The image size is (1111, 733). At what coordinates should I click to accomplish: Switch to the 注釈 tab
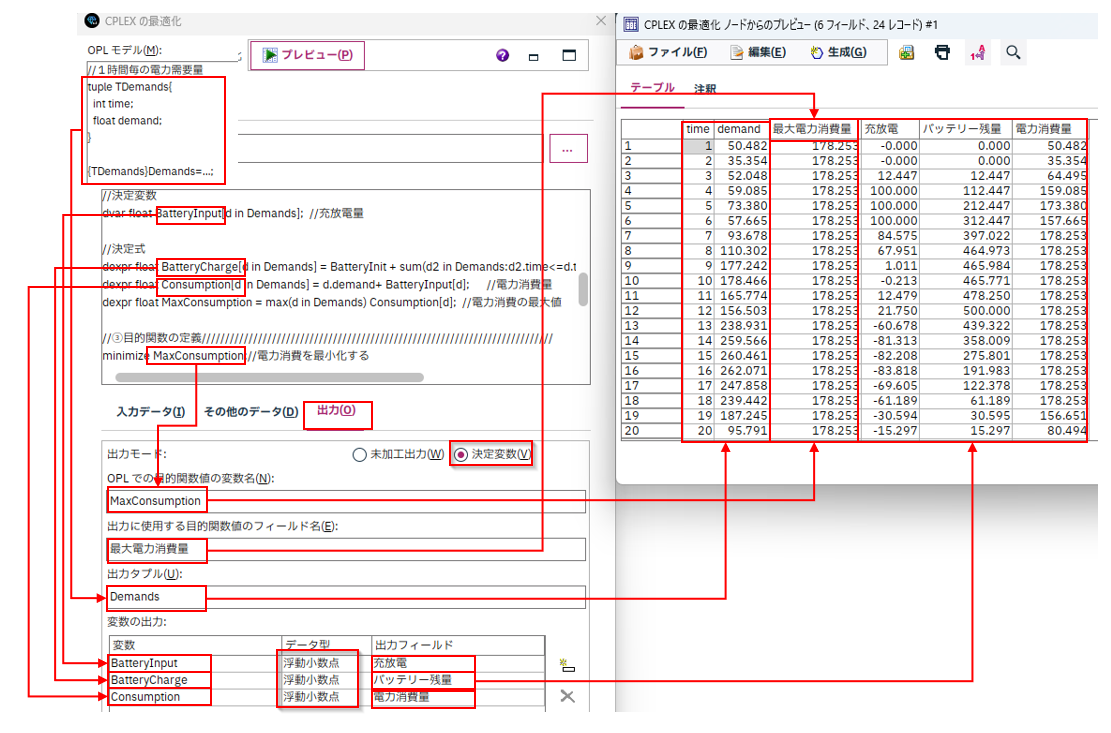705,89
